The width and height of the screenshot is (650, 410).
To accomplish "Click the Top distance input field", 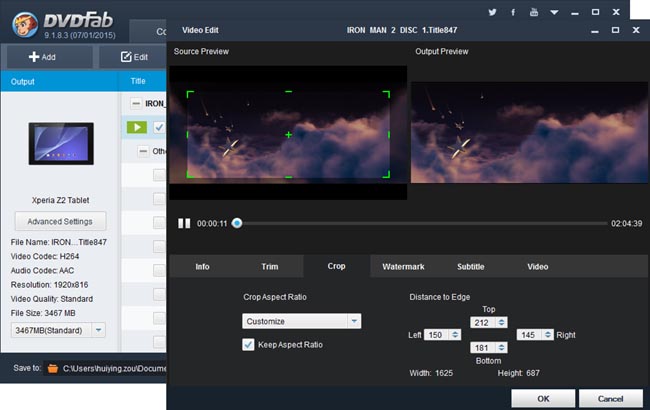I will [x=483, y=323].
